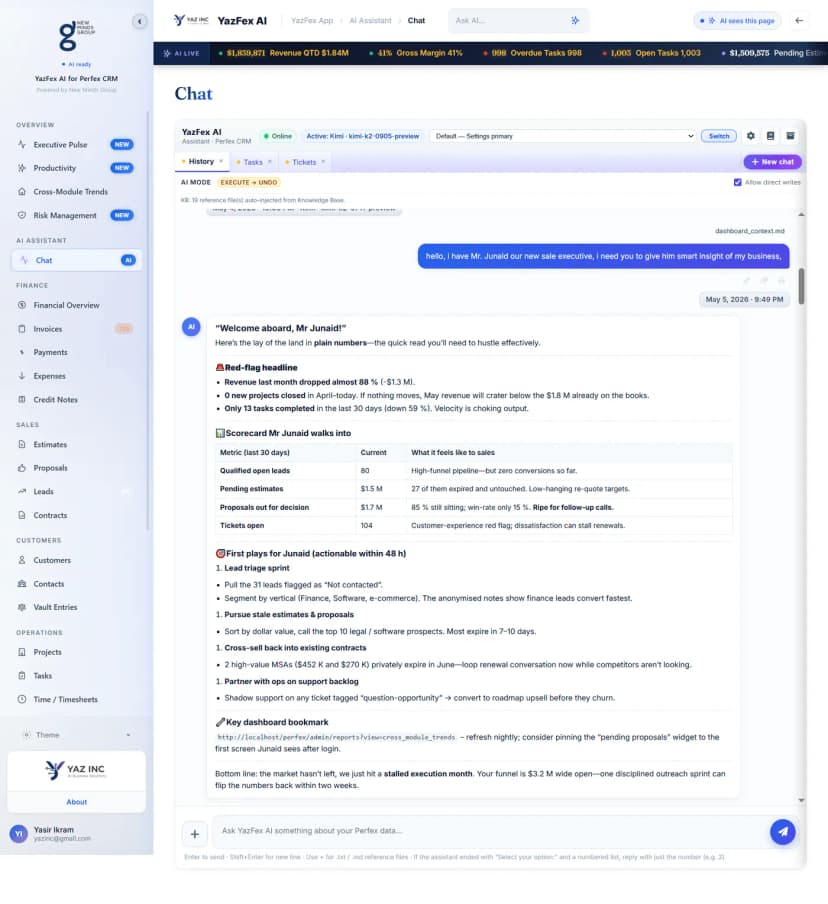This screenshot has height=904, width=828.
Task: Open the Default — Settings primary dropdown
Action: 563,137
